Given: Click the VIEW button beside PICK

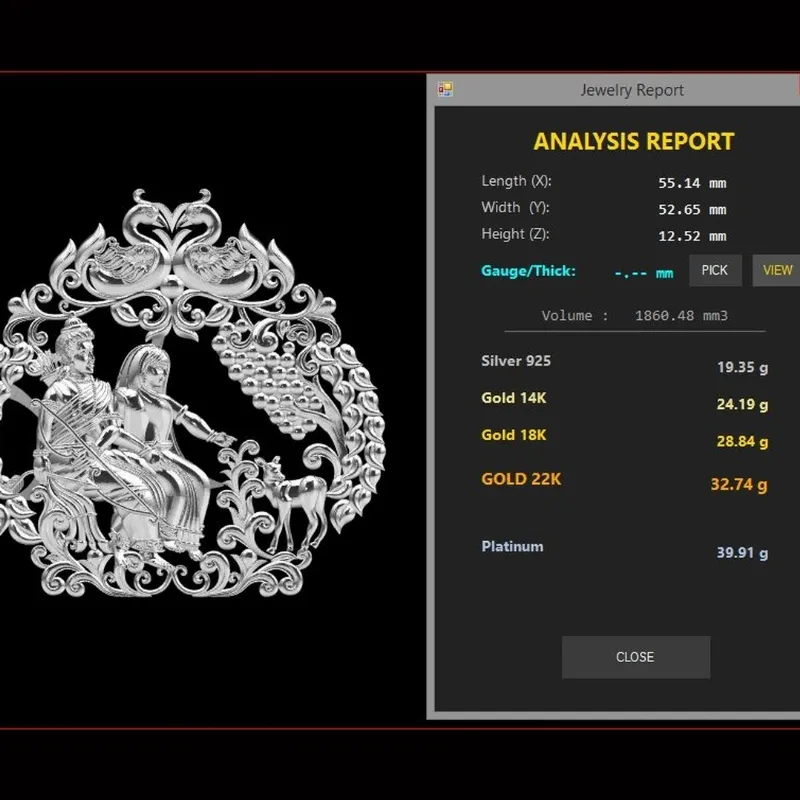Looking at the screenshot, I should click(776, 270).
